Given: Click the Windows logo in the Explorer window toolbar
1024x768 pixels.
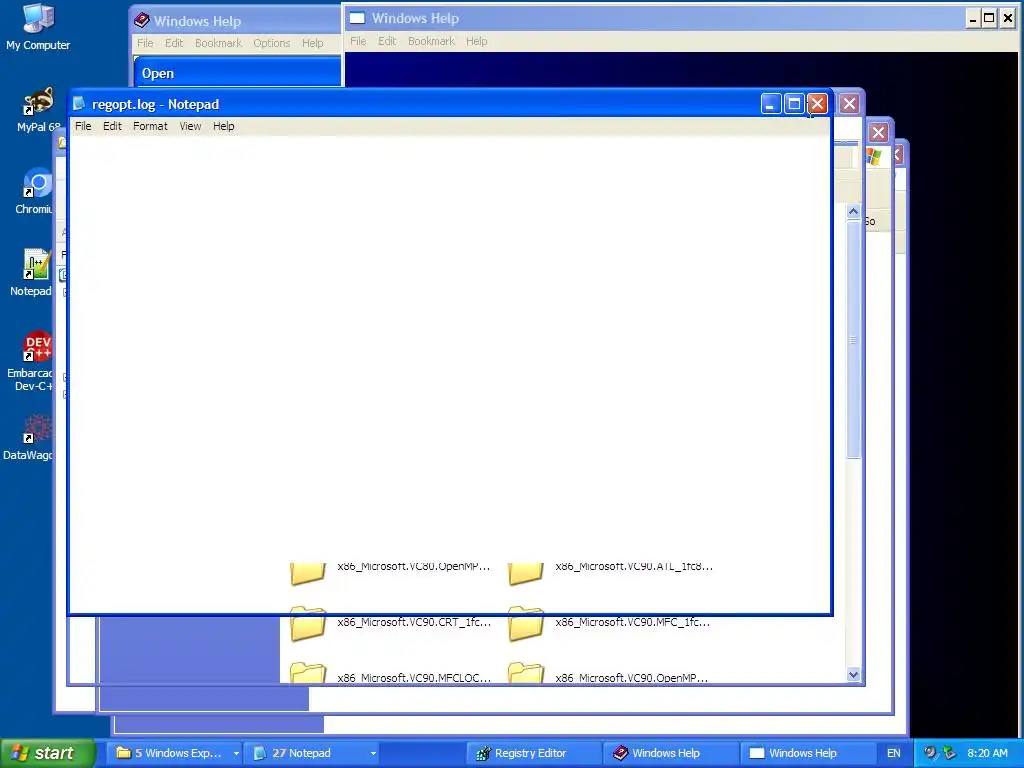Looking at the screenshot, I should 874,157.
